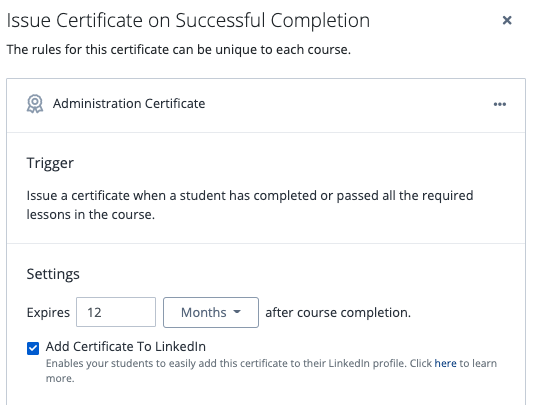The height and width of the screenshot is (405, 535).
Task: Click the subtitle about rules for this certificate
Action: coord(179,50)
